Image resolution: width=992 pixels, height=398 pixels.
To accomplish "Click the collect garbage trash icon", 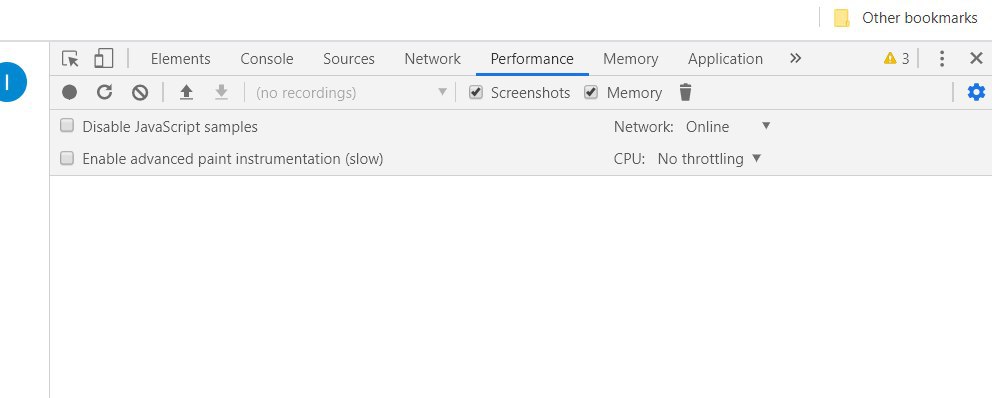I will click(685, 92).
